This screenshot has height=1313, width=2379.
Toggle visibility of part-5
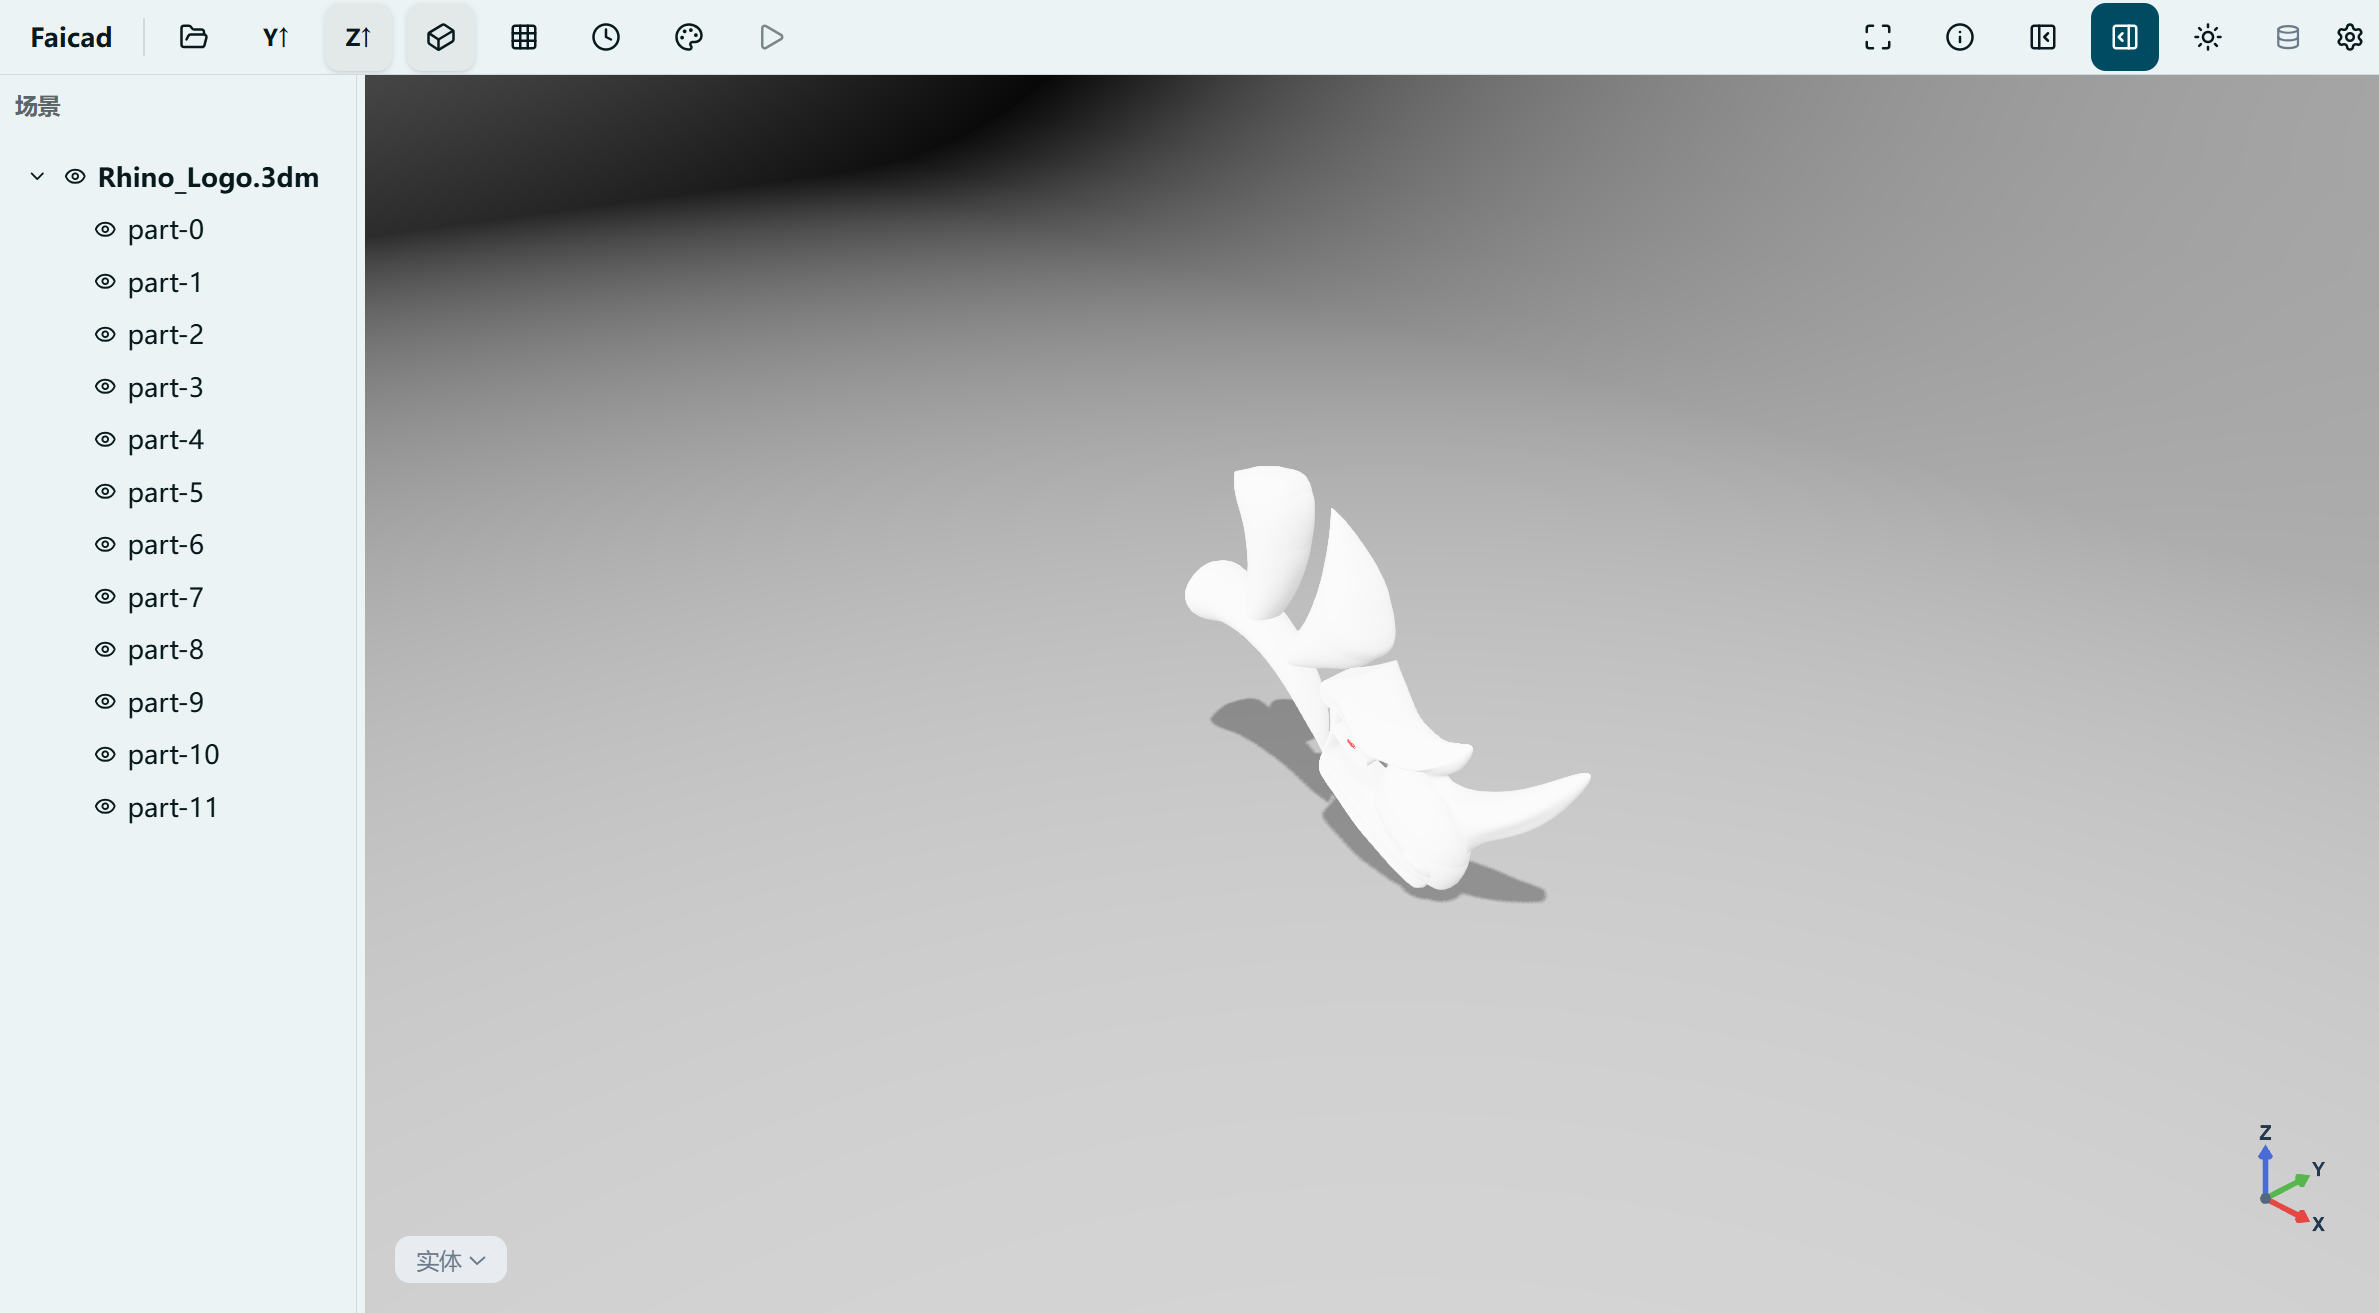point(105,492)
